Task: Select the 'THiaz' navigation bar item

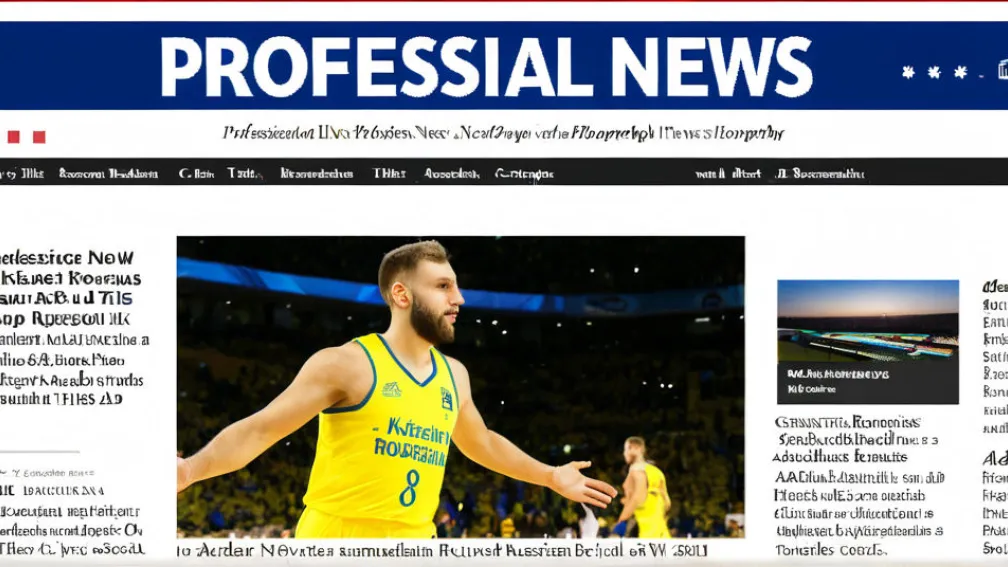Action: tap(389, 173)
